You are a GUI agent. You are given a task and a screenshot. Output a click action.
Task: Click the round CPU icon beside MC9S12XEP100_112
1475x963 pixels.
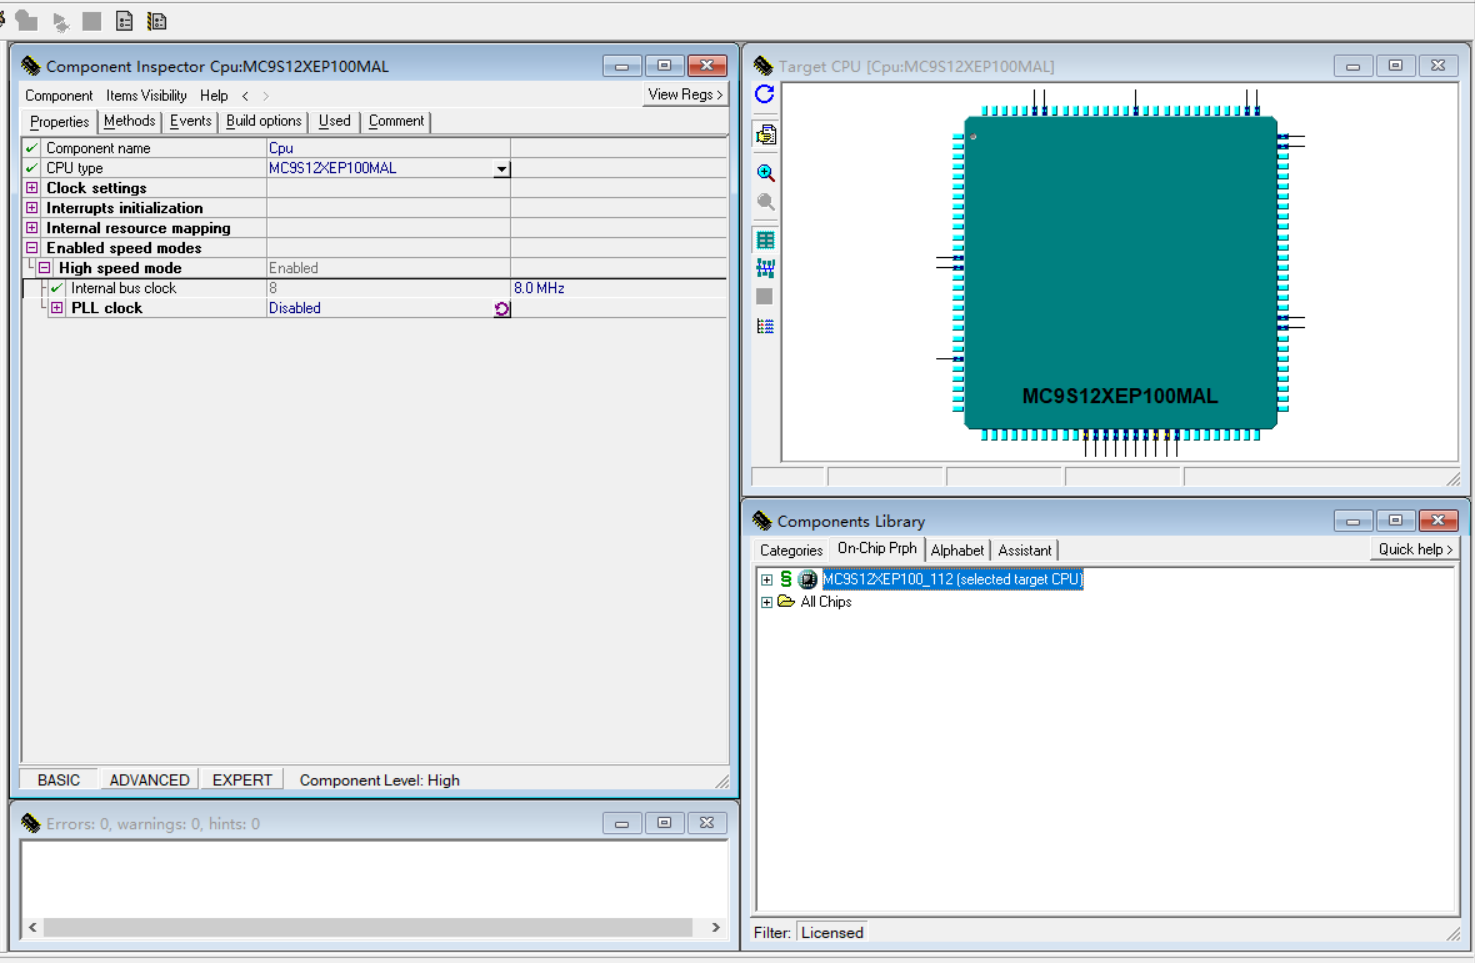[x=808, y=579]
